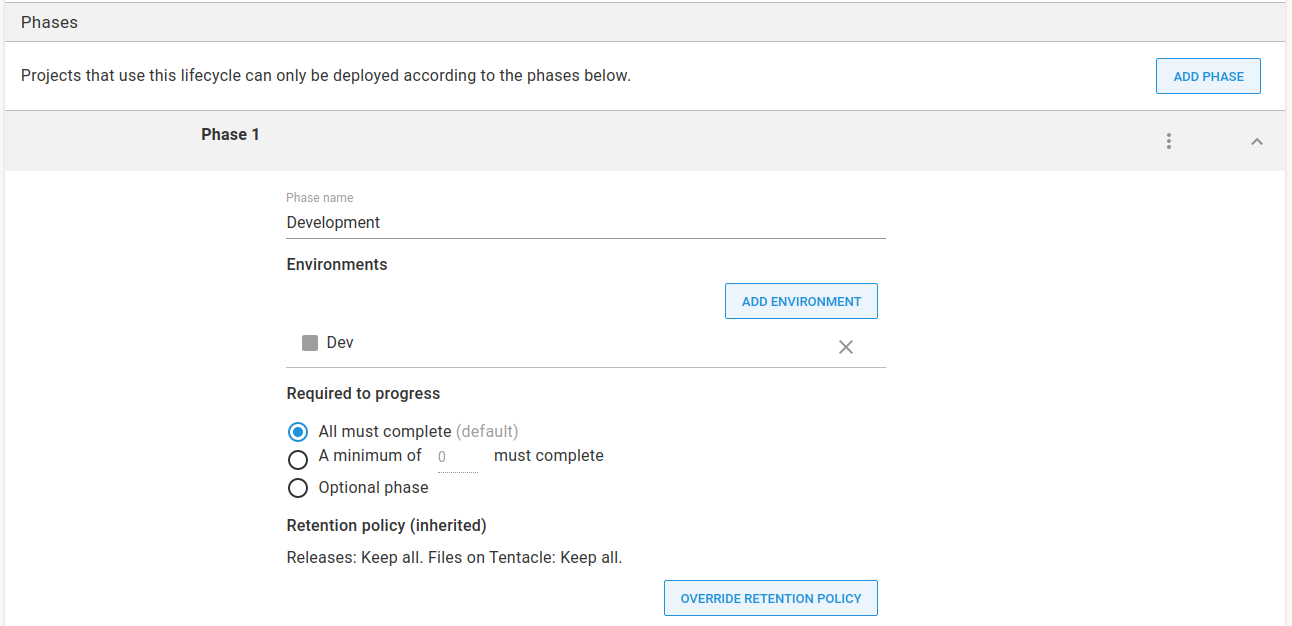Click the gray environment color square beside Dev
This screenshot has width=1292, height=626.
(310, 342)
